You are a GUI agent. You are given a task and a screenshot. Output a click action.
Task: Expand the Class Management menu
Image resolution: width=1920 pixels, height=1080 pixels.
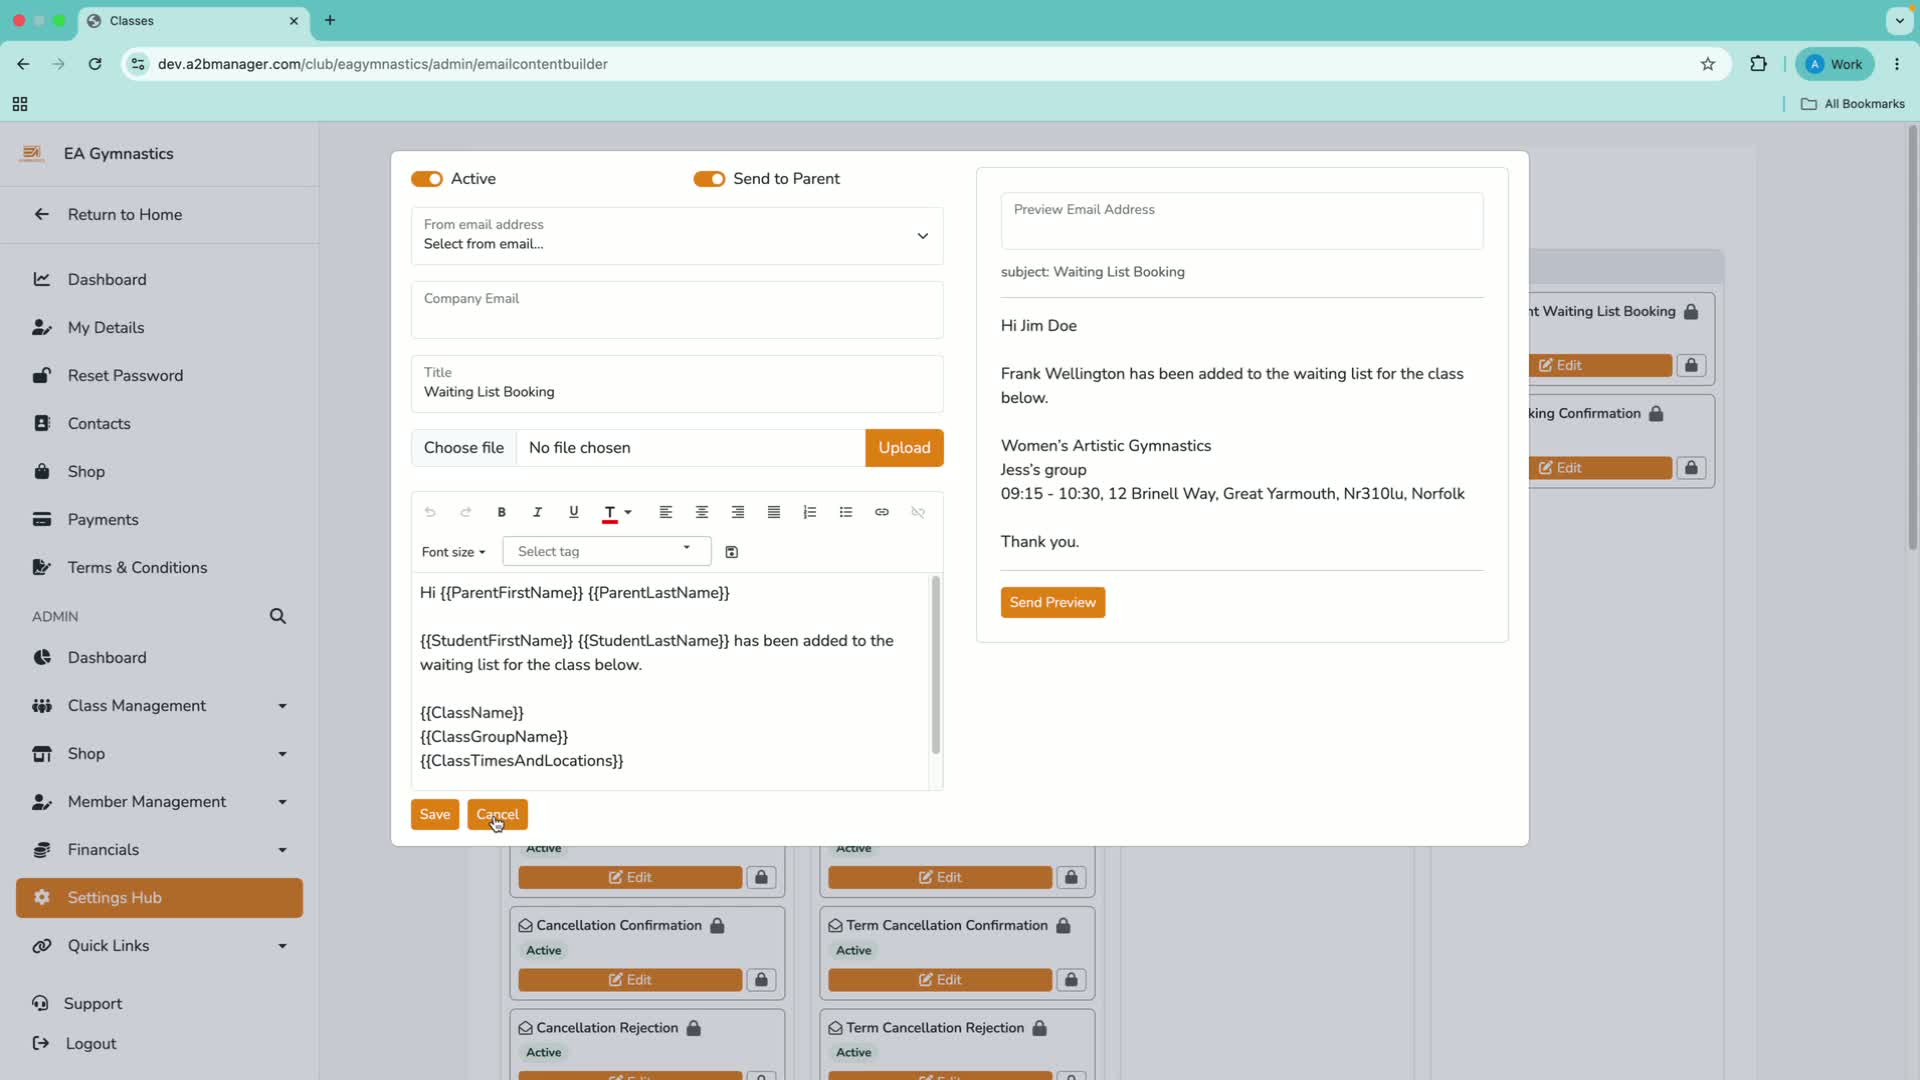[159, 706]
